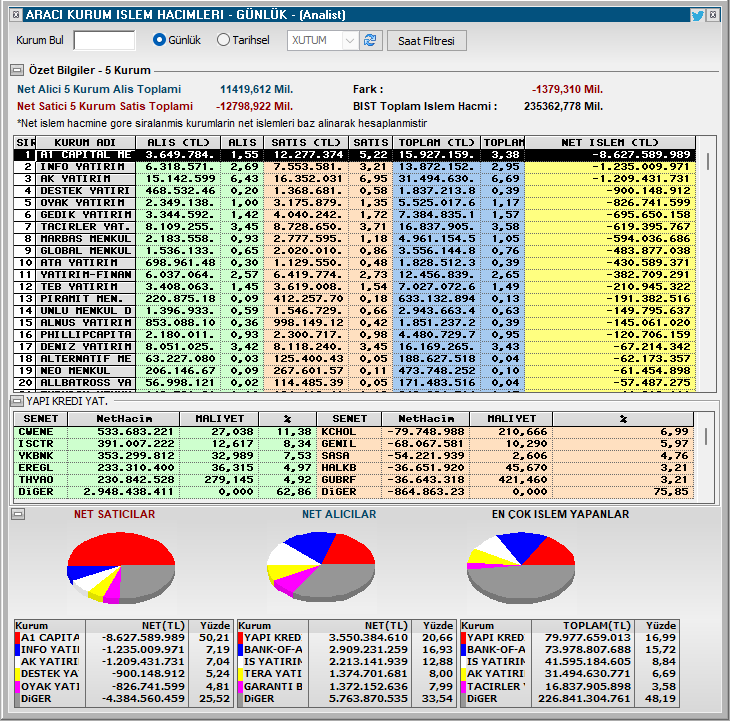Click the EN ÇOK ISLEM YAPANLAR pie chart

[521, 568]
